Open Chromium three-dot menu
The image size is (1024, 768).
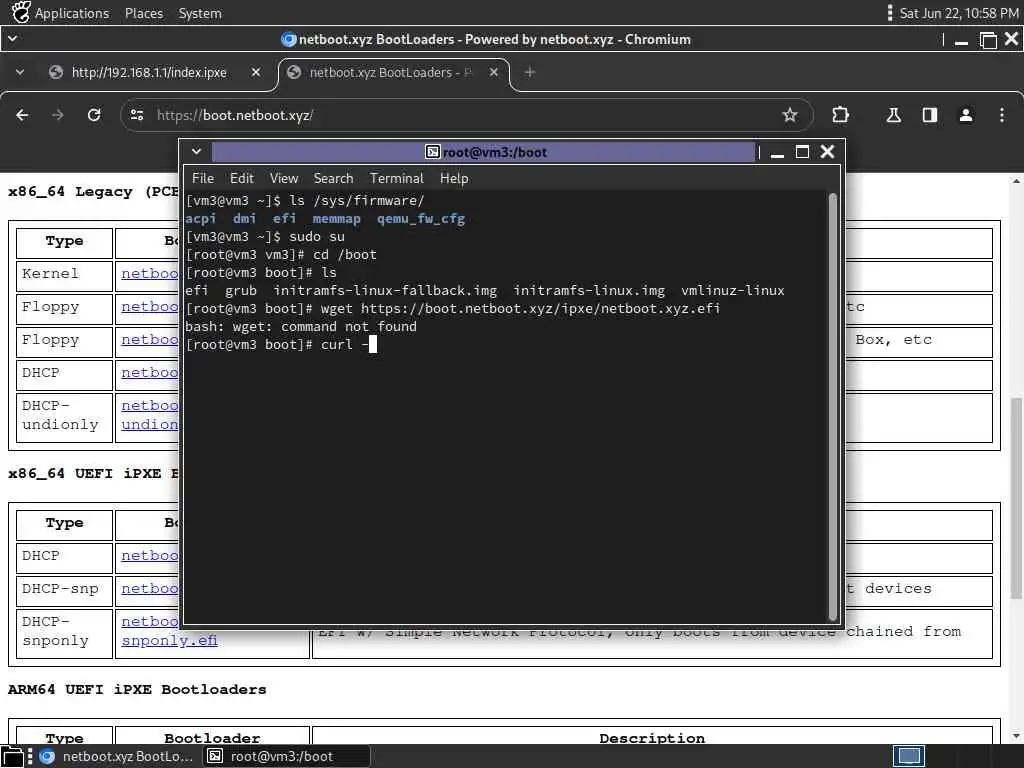click(x=1001, y=115)
